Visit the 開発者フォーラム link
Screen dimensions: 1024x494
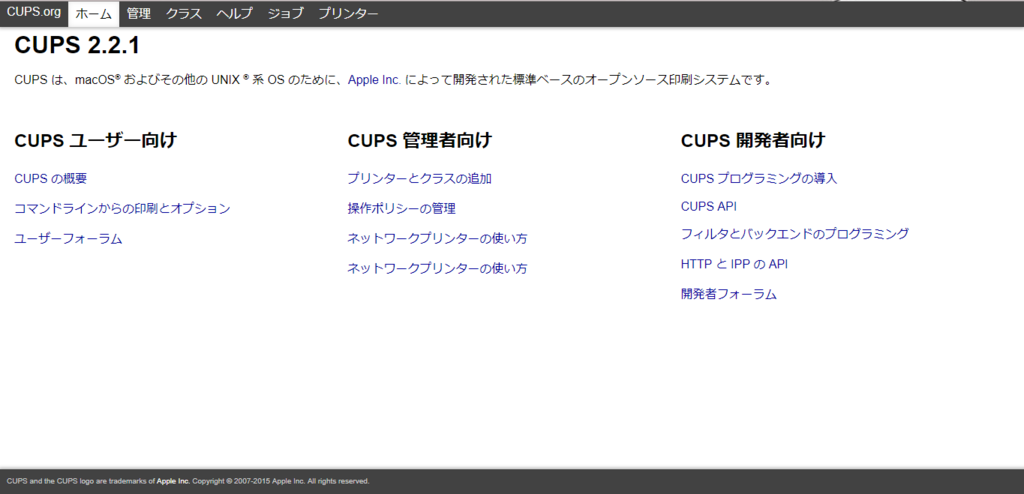coord(729,294)
